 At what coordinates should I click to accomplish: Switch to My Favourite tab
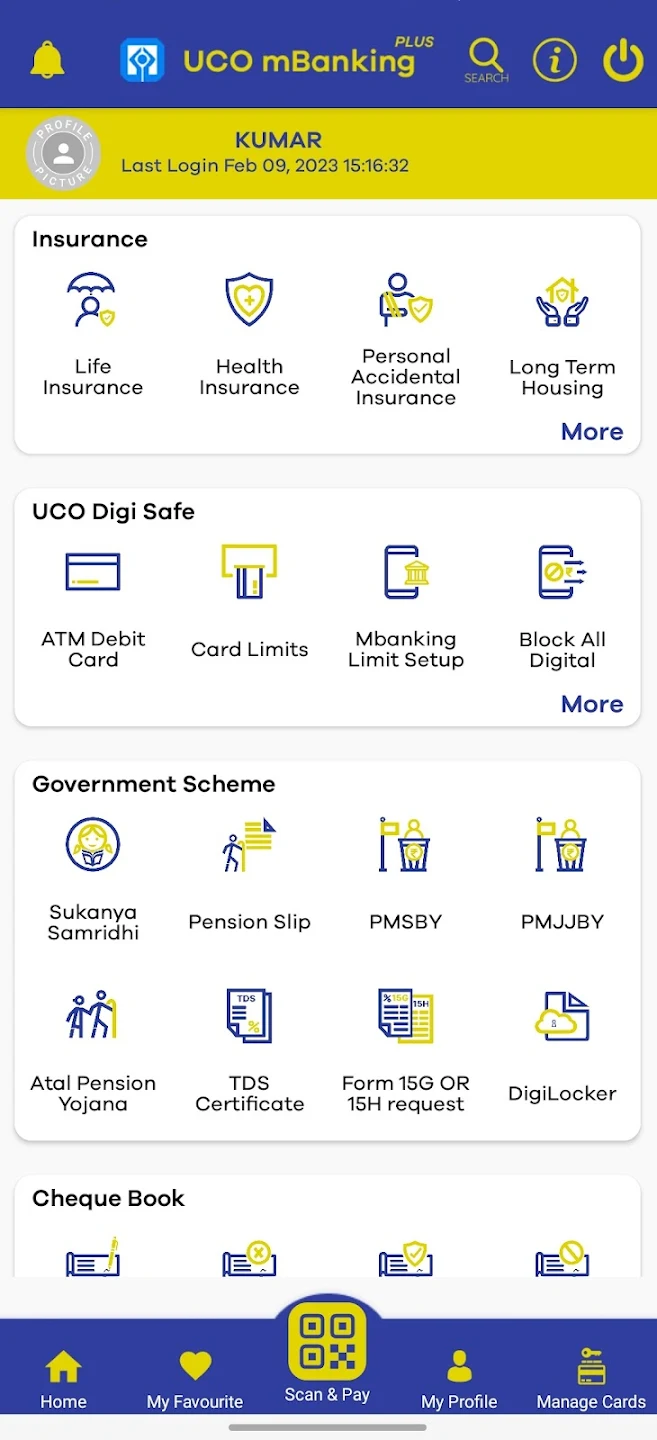pyautogui.click(x=195, y=1380)
